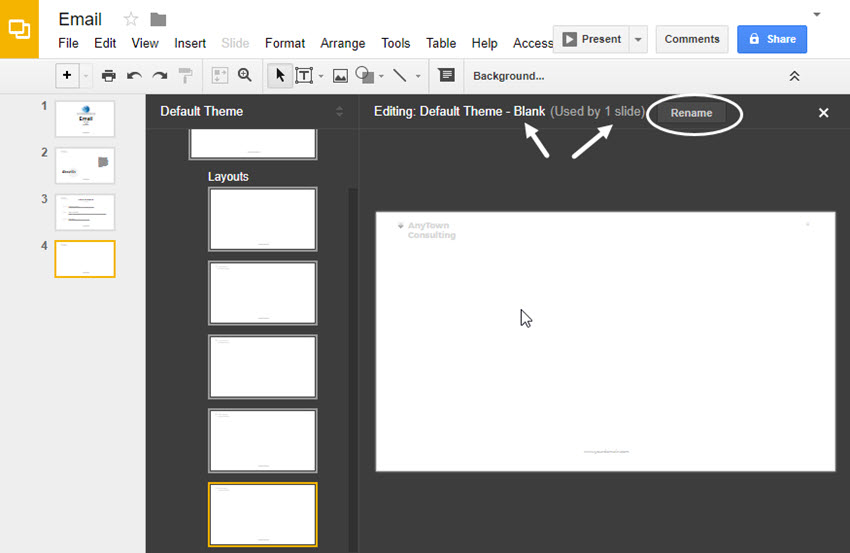
Task: Click the layouts panel vertical scrollbar
Action: [353, 369]
